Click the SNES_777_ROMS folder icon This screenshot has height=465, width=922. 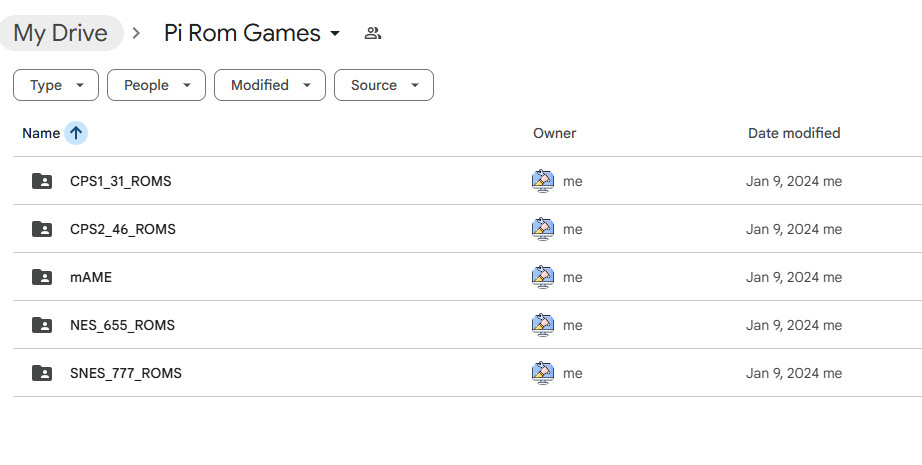point(42,373)
